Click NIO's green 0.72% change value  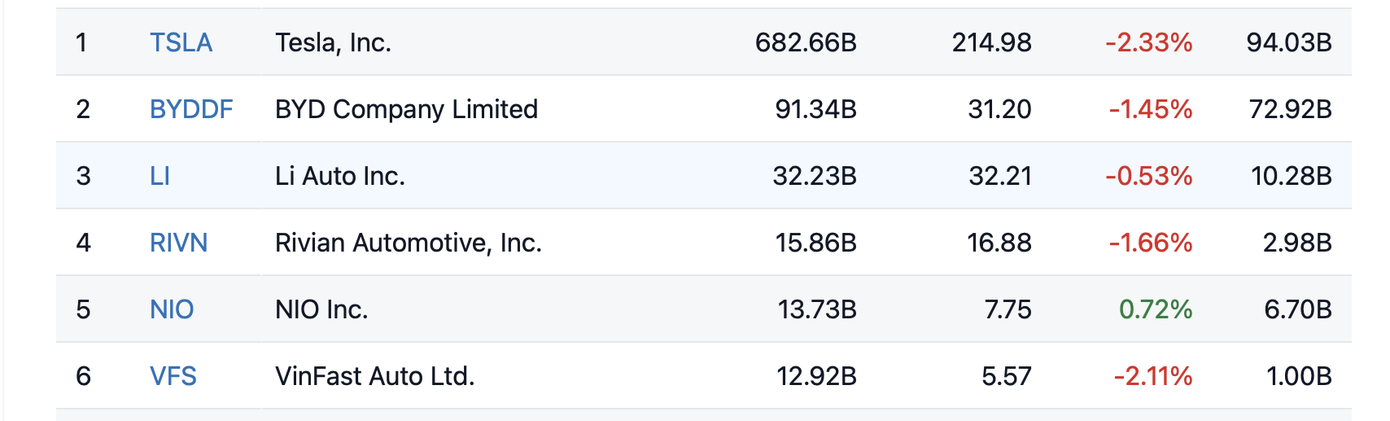click(1156, 310)
